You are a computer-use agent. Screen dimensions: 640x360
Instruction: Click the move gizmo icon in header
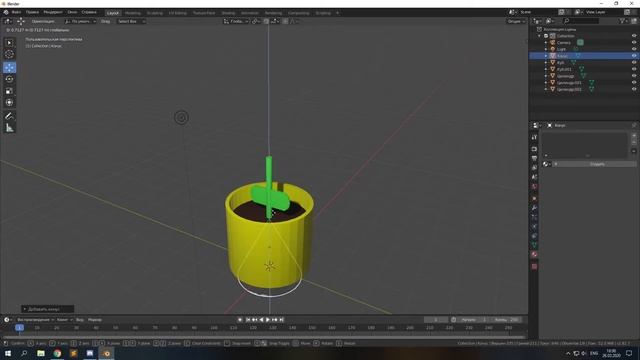click(21, 21)
